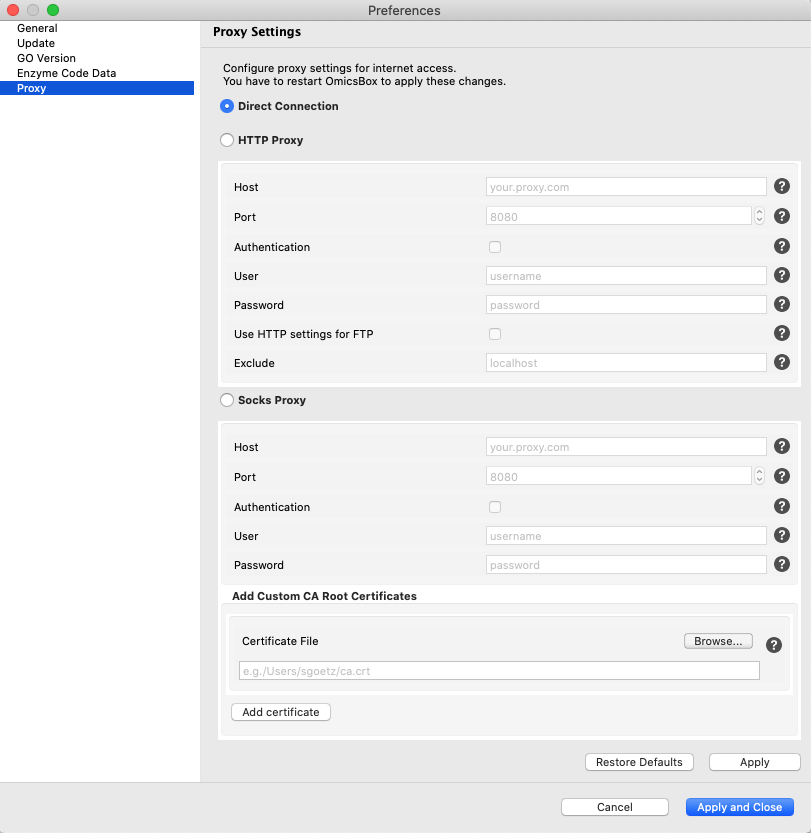Click the Certificate File path input field
811x833 pixels.
tap(499, 671)
